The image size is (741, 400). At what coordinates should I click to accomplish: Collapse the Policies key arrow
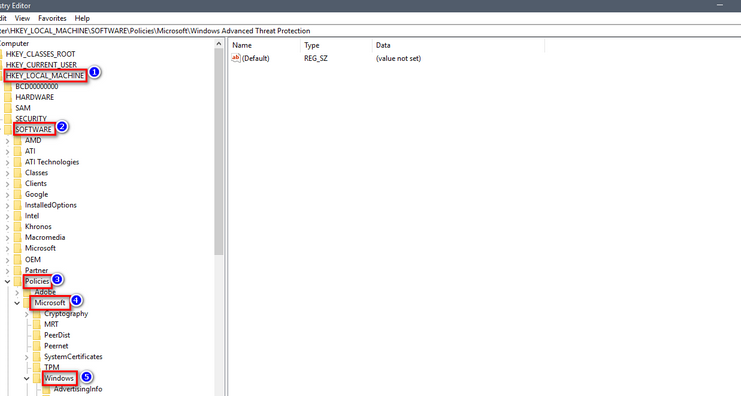point(7,282)
